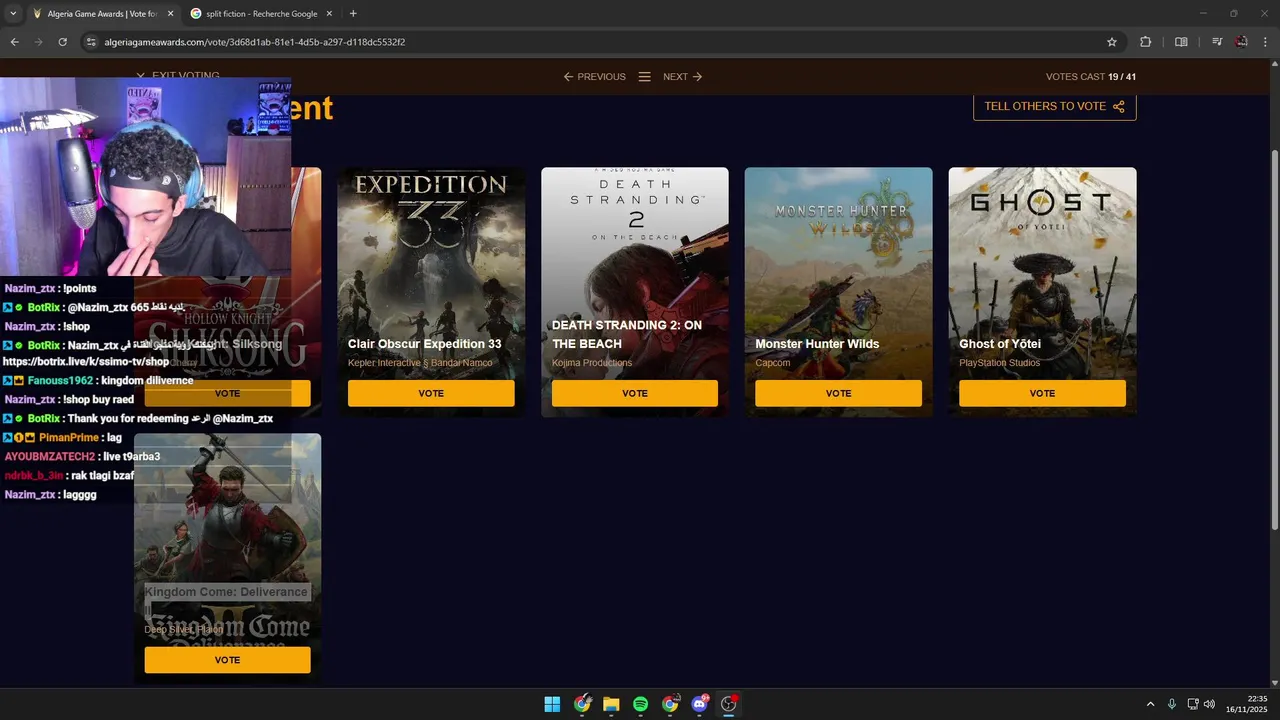Open File Explorer from the taskbar
1280x720 pixels.
pyautogui.click(x=611, y=704)
